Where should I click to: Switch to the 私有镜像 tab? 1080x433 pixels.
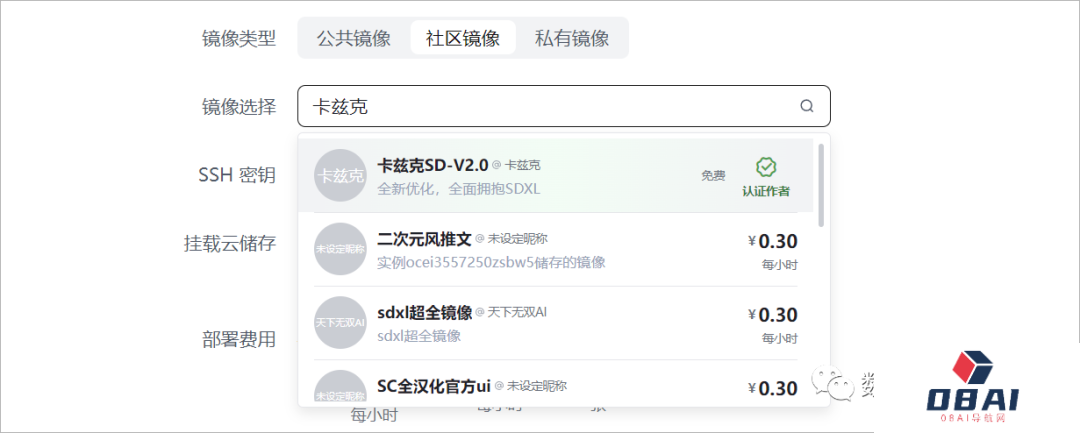(572, 38)
